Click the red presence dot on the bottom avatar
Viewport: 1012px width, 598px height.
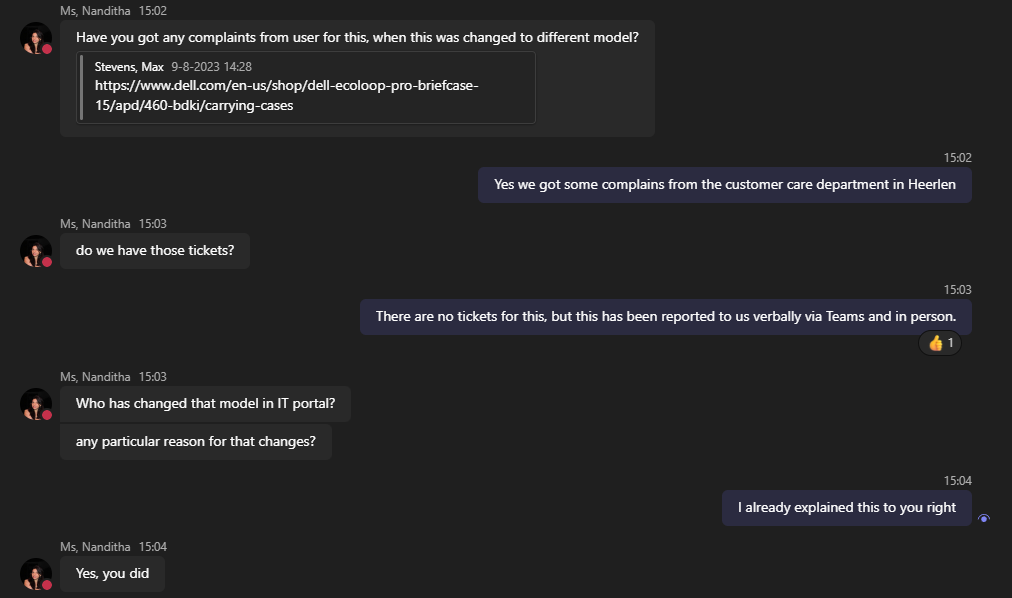point(46,584)
